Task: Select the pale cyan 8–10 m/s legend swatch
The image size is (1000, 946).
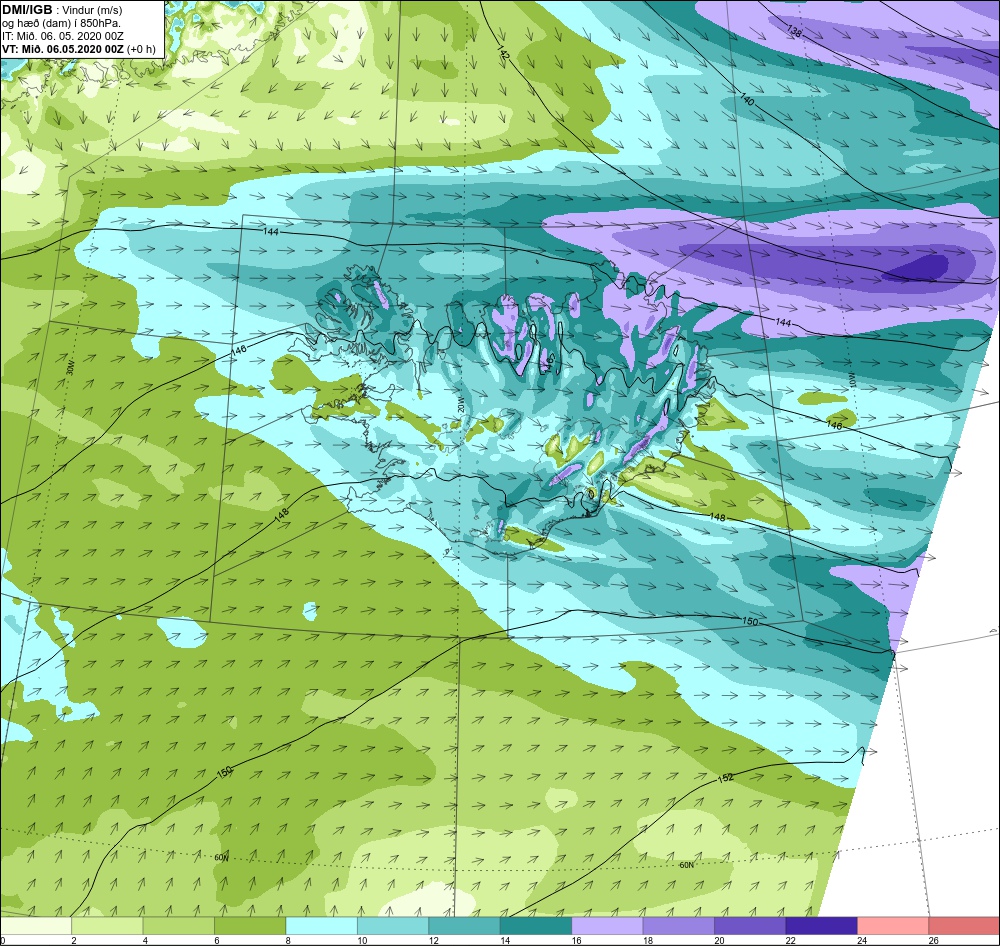Action: [321, 925]
